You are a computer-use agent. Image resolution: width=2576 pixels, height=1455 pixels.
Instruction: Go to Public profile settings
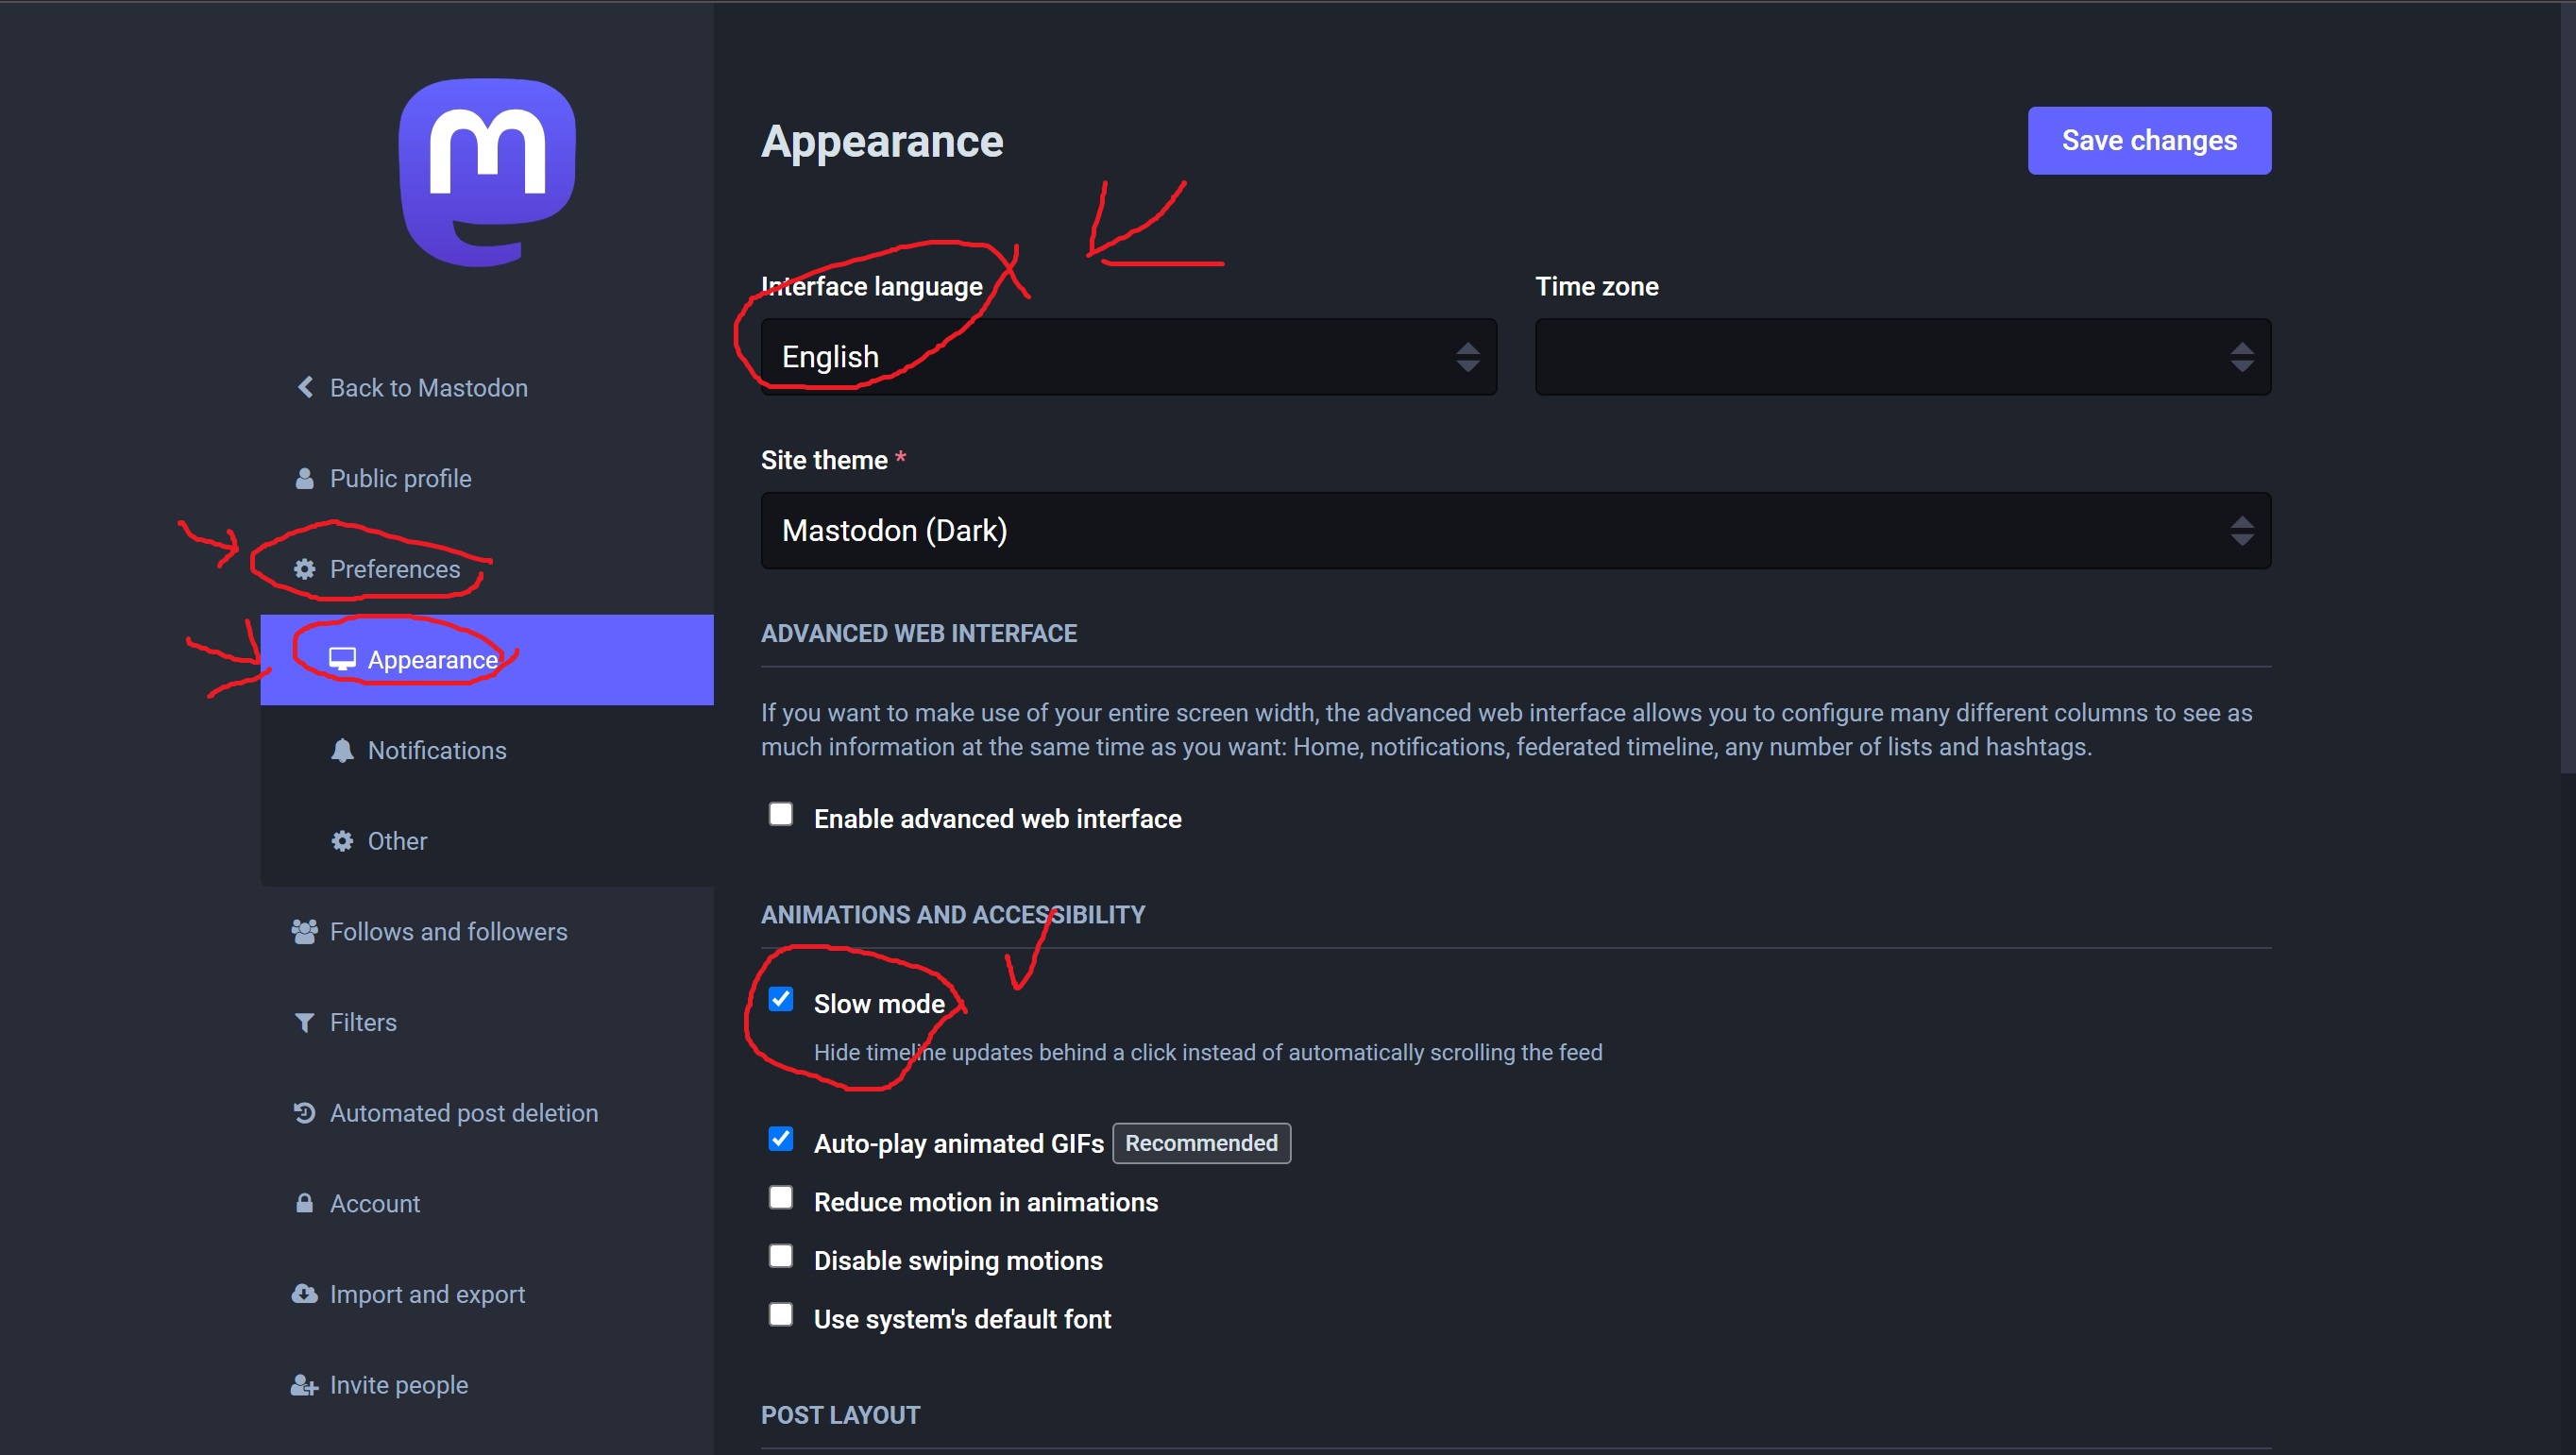point(487,479)
